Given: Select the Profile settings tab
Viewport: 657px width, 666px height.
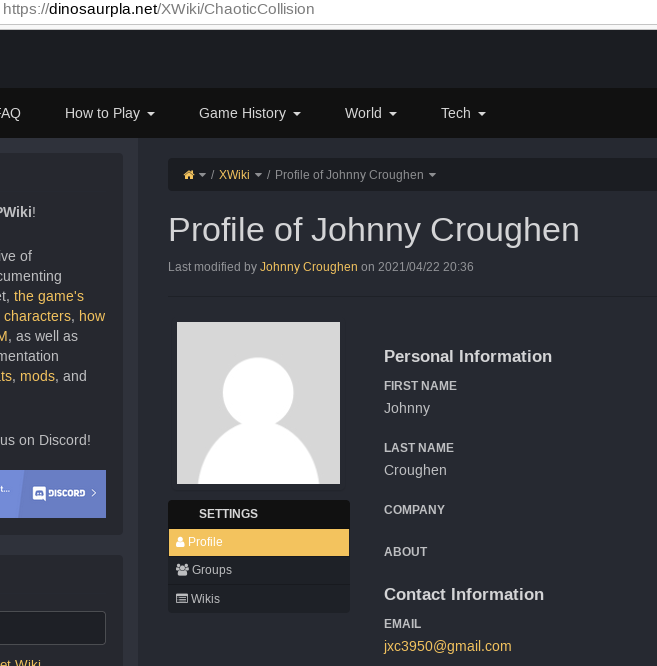Looking at the screenshot, I should [x=259, y=542].
